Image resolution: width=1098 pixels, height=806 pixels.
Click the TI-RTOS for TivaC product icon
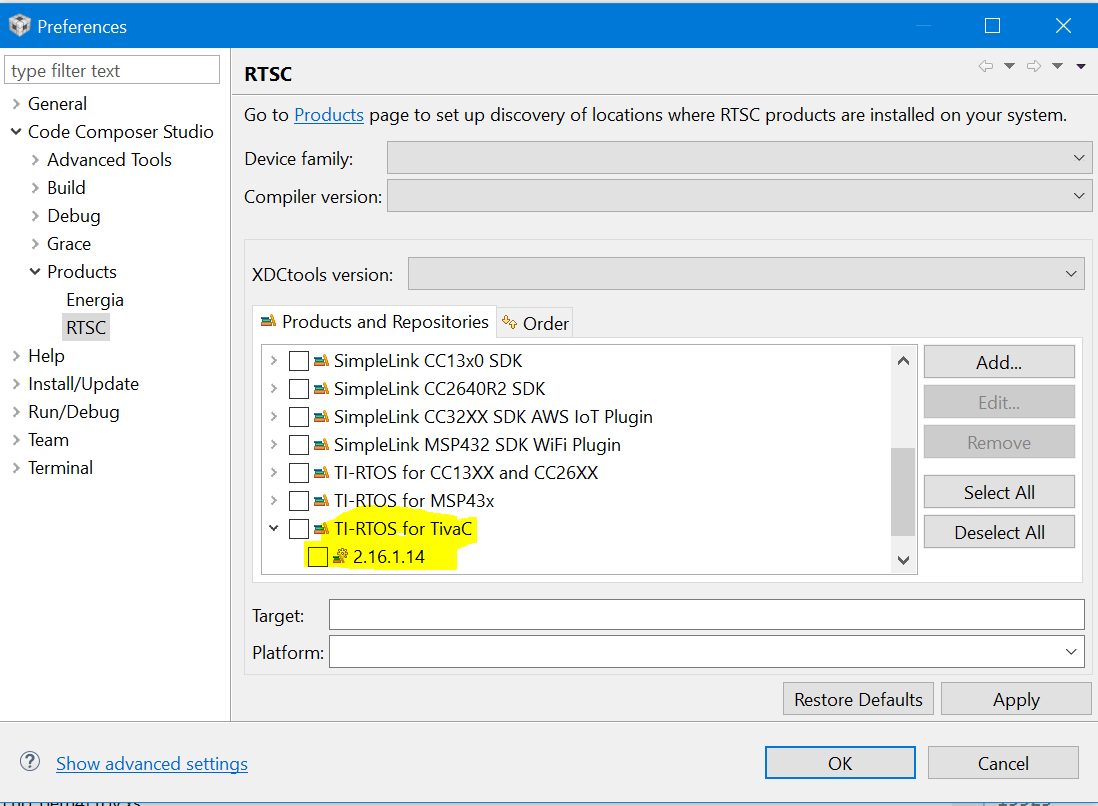(x=321, y=529)
